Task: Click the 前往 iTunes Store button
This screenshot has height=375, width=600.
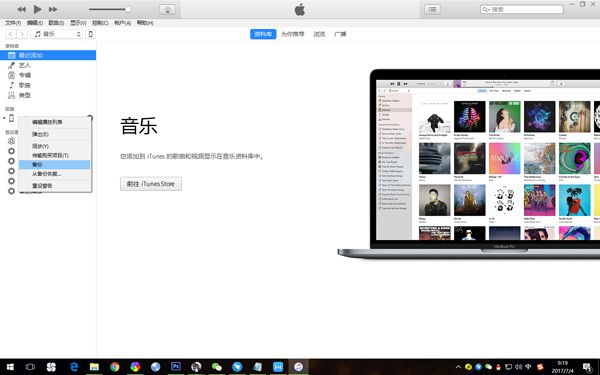Action: (x=151, y=184)
